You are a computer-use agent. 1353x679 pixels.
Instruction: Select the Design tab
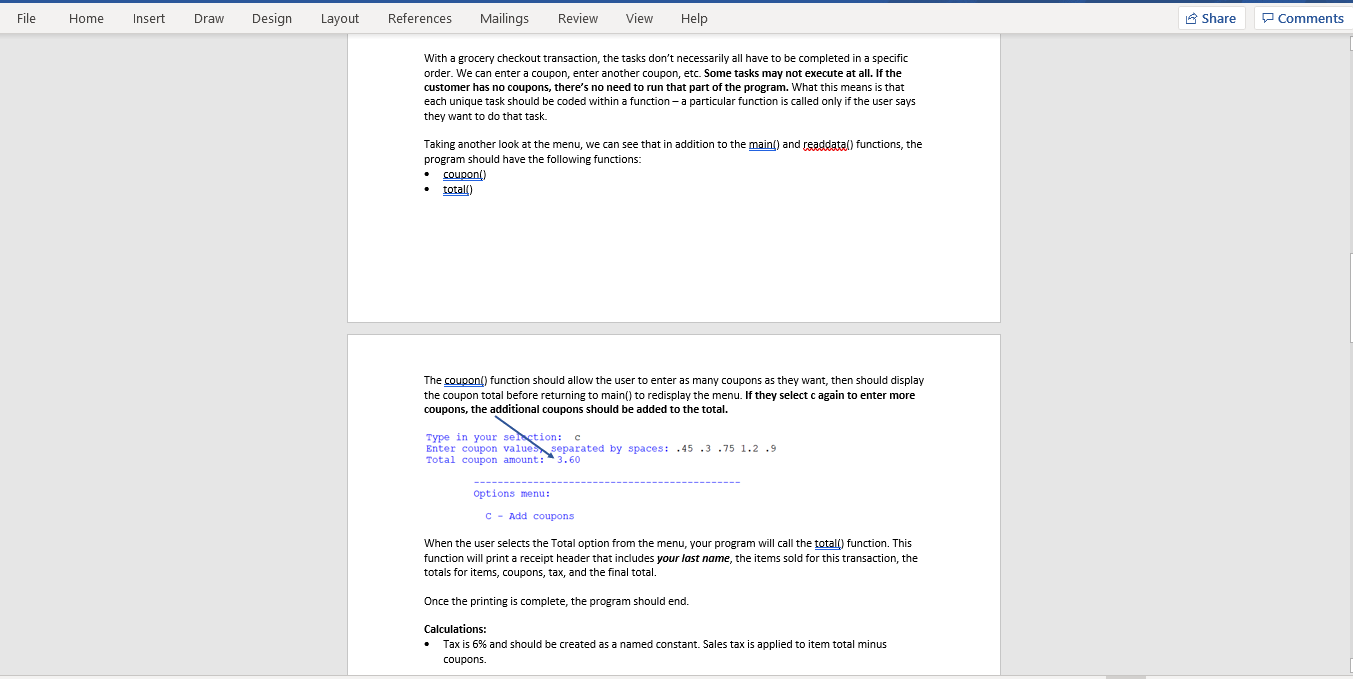(x=271, y=18)
